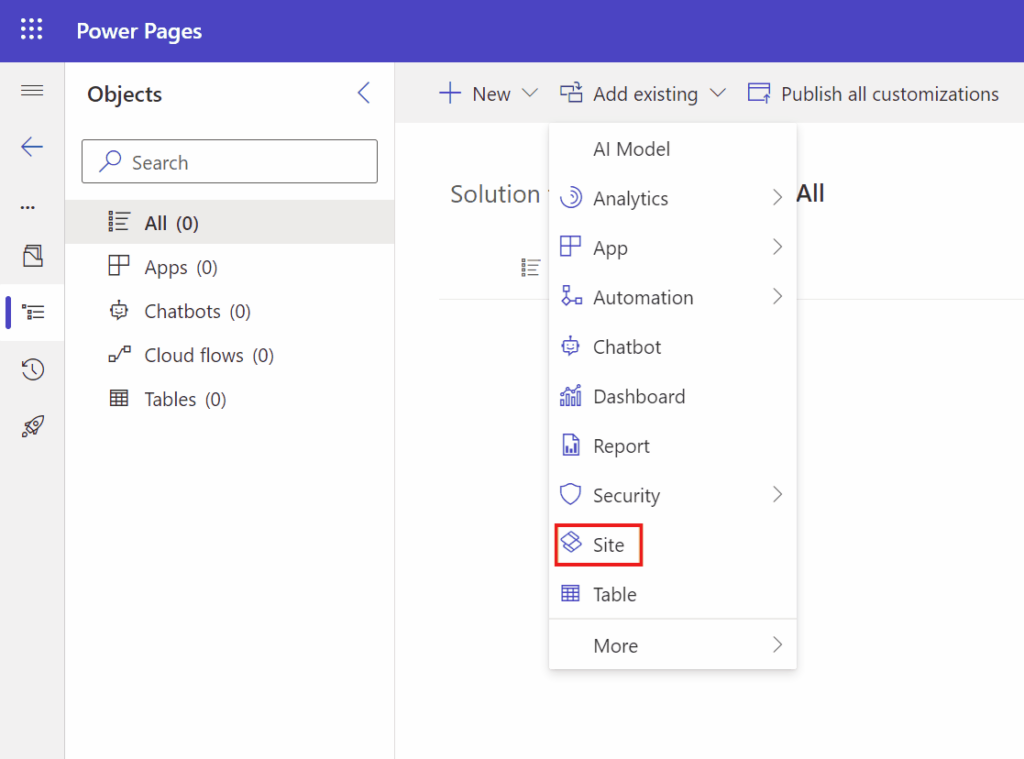Click the hamburger menu icon in left rail
The width and height of the screenshot is (1024, 759).
pos(32,91)
